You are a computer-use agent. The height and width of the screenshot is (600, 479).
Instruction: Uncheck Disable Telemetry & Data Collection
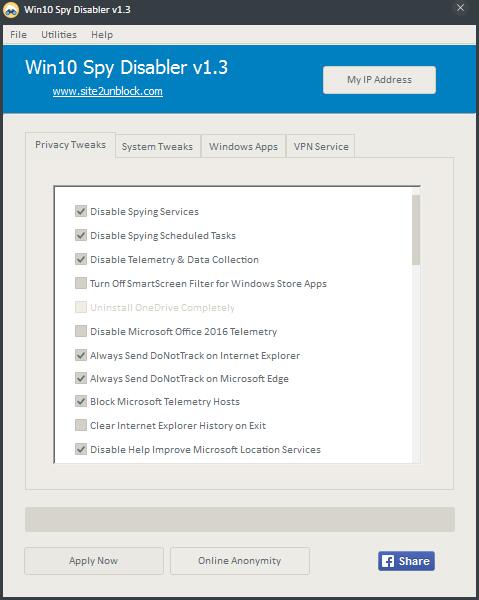click(81, 259)
